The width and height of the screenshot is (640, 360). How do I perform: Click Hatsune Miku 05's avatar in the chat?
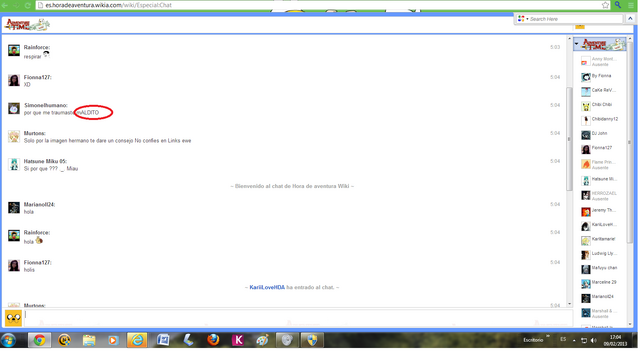click(14, 164)
